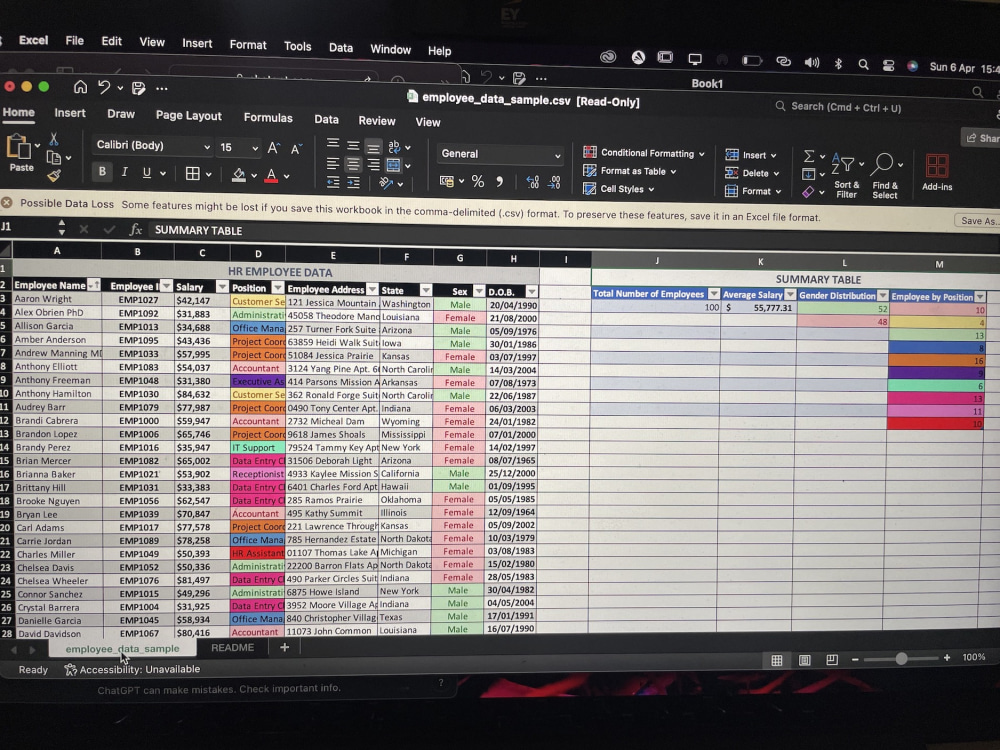This screenshot has height=750, width=1000.
Task: Click the Share button
Action: coord(982,138)
